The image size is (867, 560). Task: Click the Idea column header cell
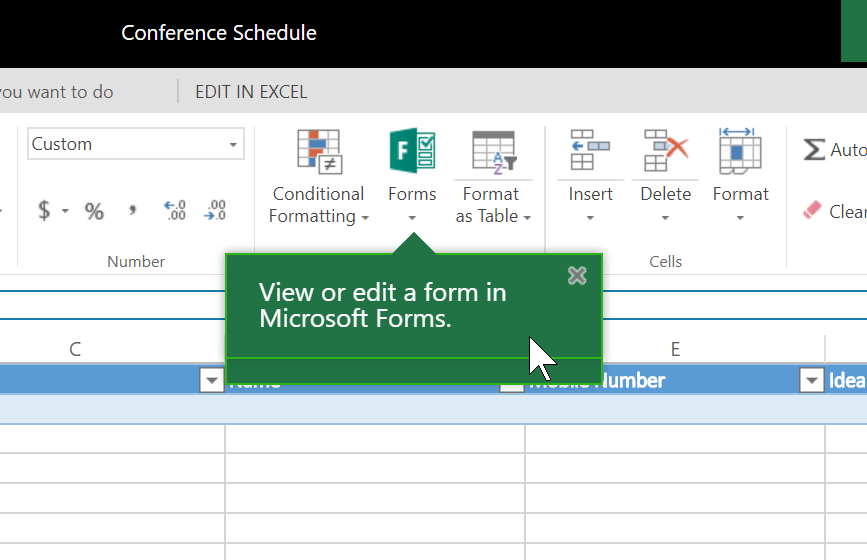[x=847, y=380]
